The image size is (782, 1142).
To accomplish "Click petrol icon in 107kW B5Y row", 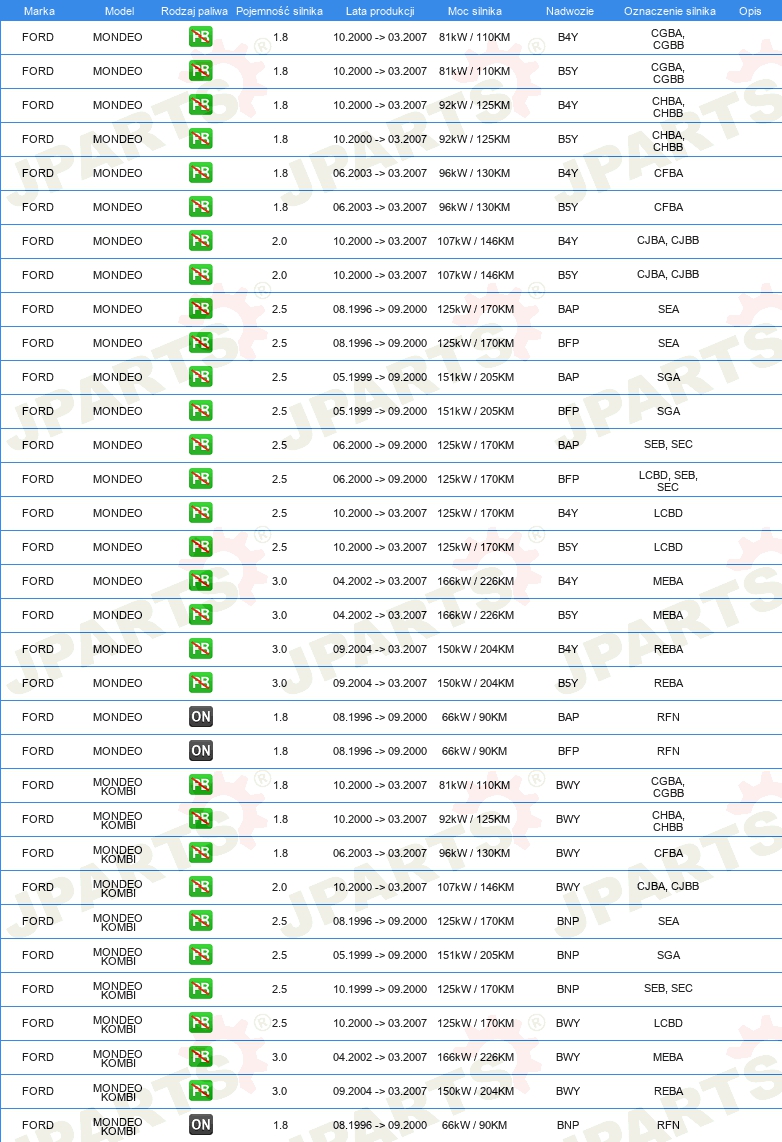I will click(x=200, y=275).
